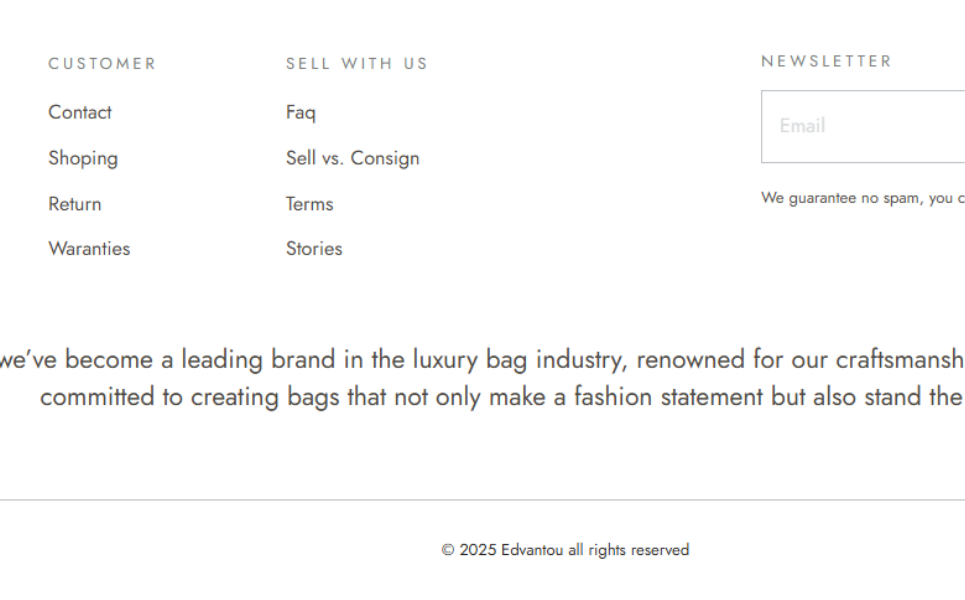The image size is (965, 600).
Task: Click the Return footer link
Action: point(75,204)
